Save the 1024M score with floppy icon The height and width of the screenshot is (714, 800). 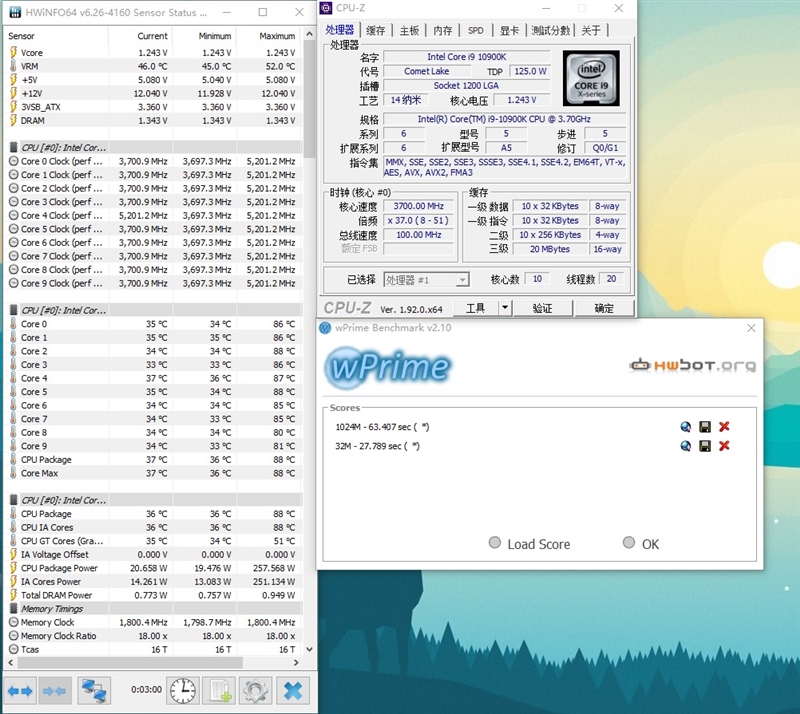coord(705,427)
